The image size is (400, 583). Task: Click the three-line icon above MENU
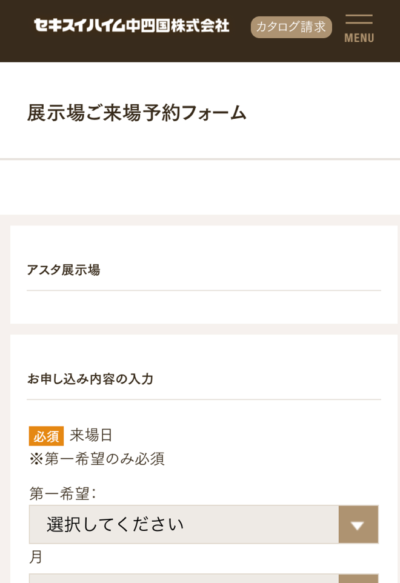click(359, 19)
